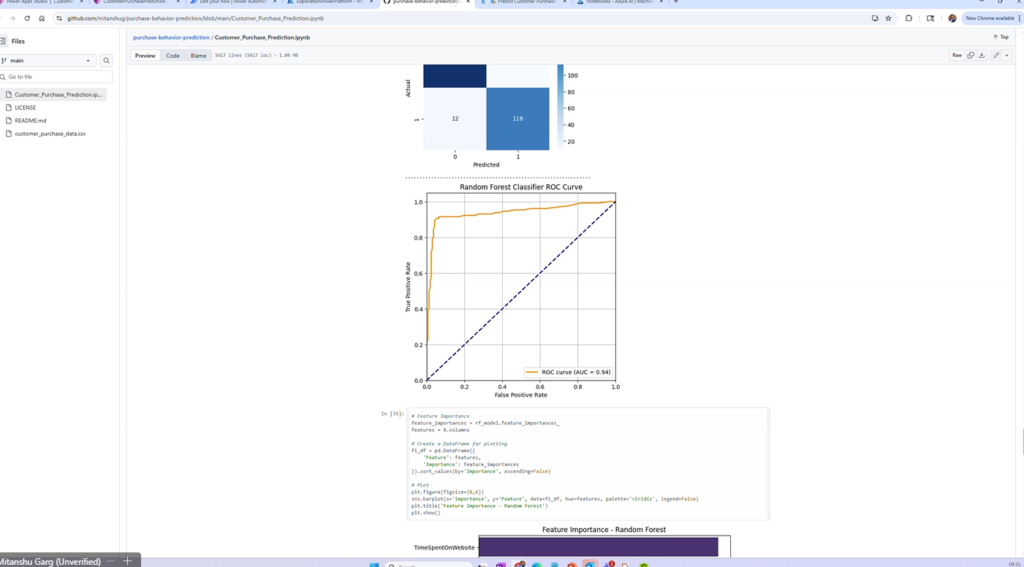
Task: Click the Go to file search field
Action: pyautogui.click(x=58, y=77)
